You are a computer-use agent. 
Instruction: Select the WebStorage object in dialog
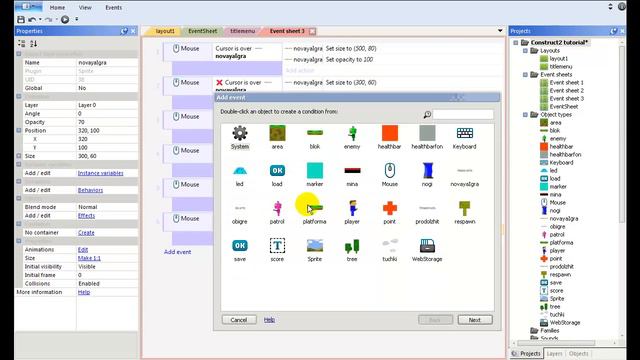(x=427, y=250)
